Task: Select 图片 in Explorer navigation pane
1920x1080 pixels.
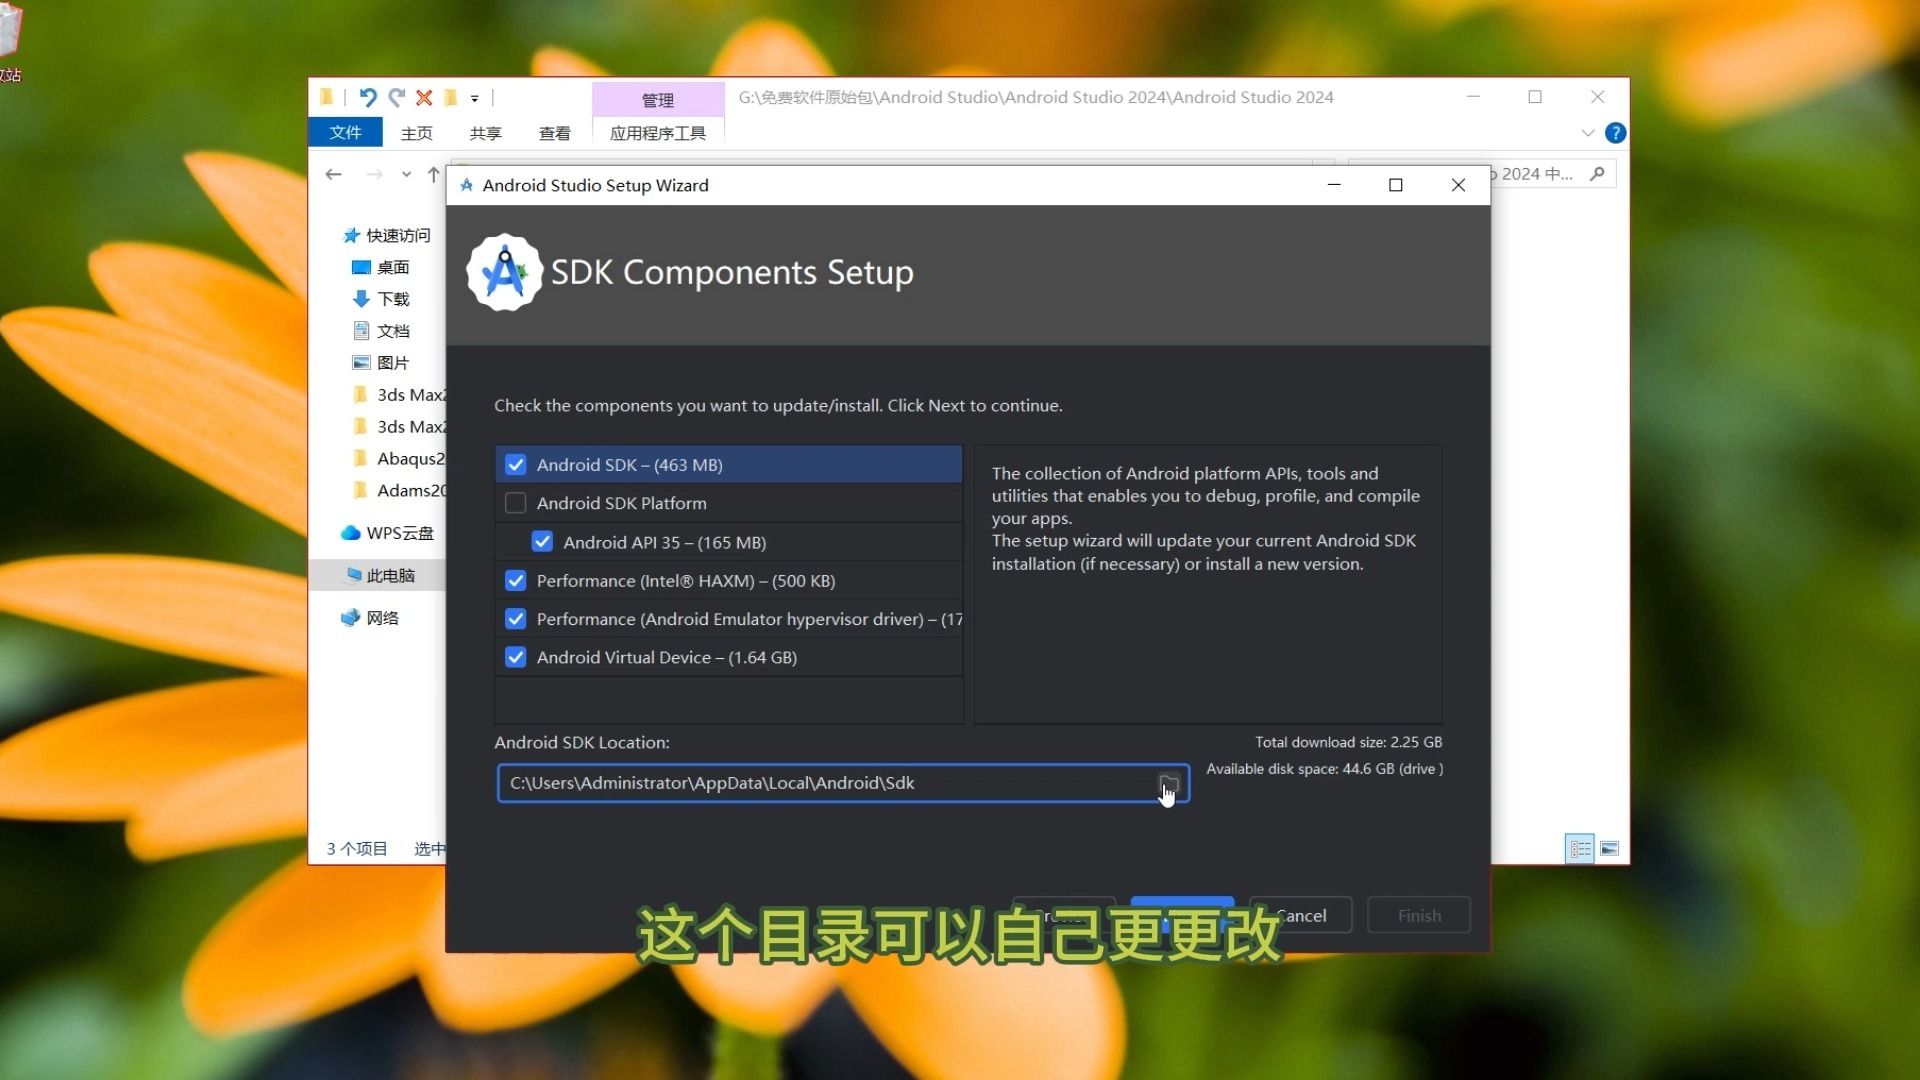Action: click(x=381, y=363)
